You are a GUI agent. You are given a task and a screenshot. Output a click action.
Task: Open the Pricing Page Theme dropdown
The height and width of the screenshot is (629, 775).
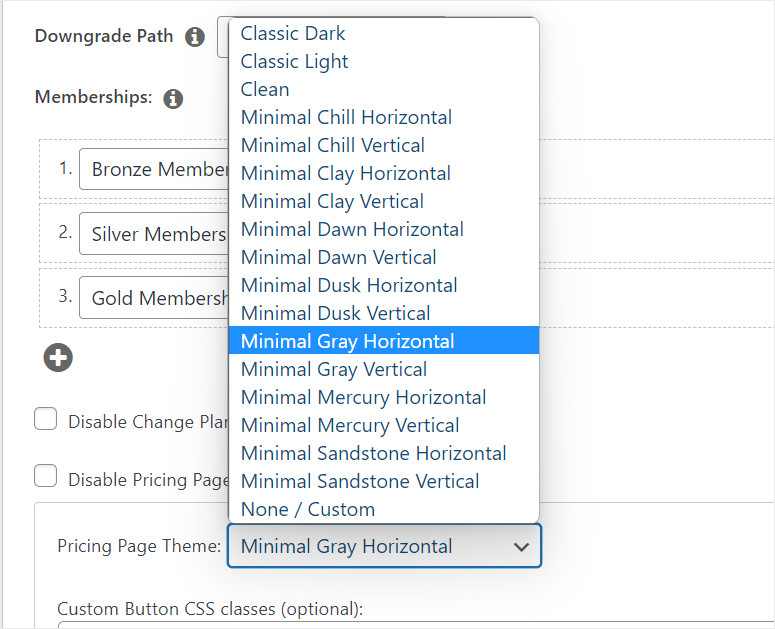(x=384, y=547)
